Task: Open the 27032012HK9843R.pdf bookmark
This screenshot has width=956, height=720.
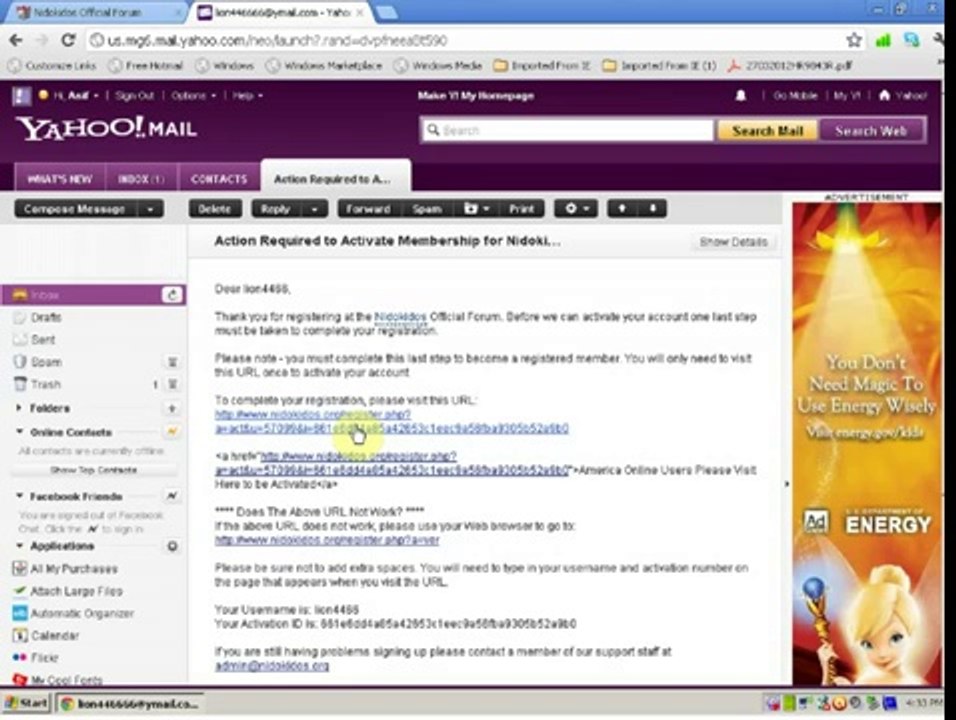Action: [x=791, y=66]
